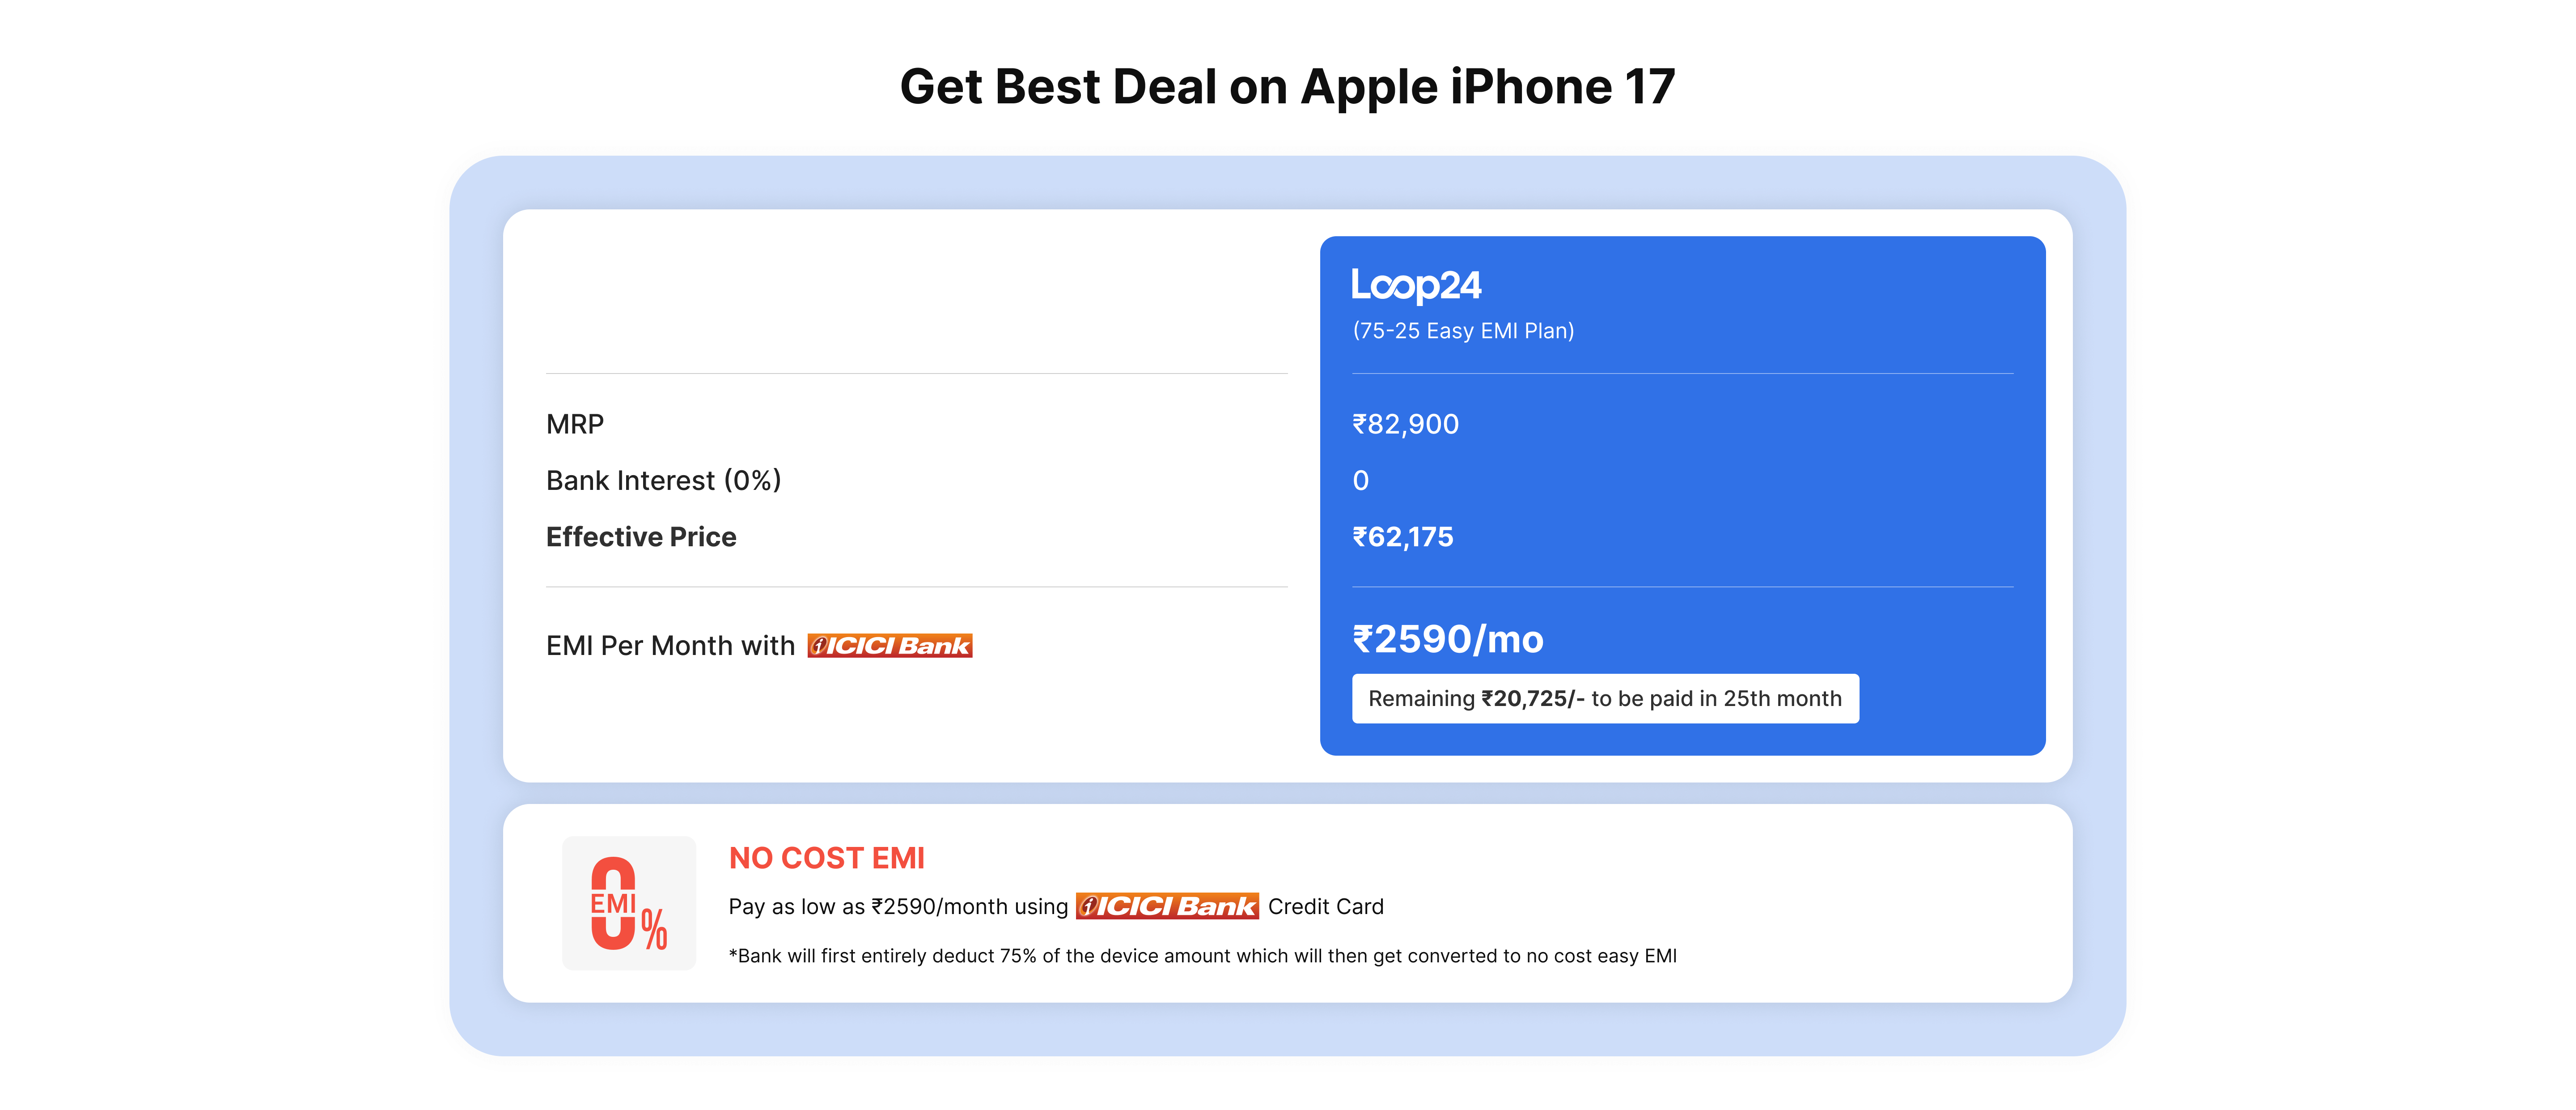Click the NO COST EMI heading
Viewport: 2576px width, 1110px height.
pyautogui.click(x=826, y=858)
